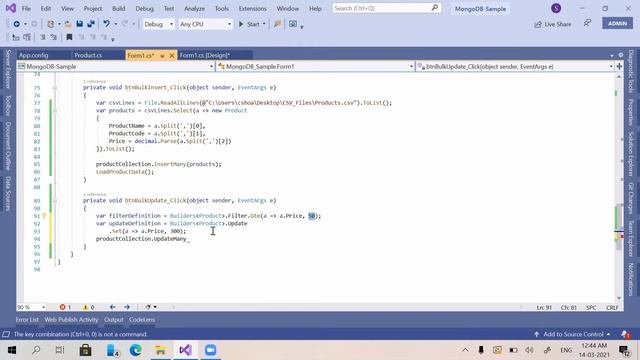Click the Navigate Backward toolbar icon

16,24
